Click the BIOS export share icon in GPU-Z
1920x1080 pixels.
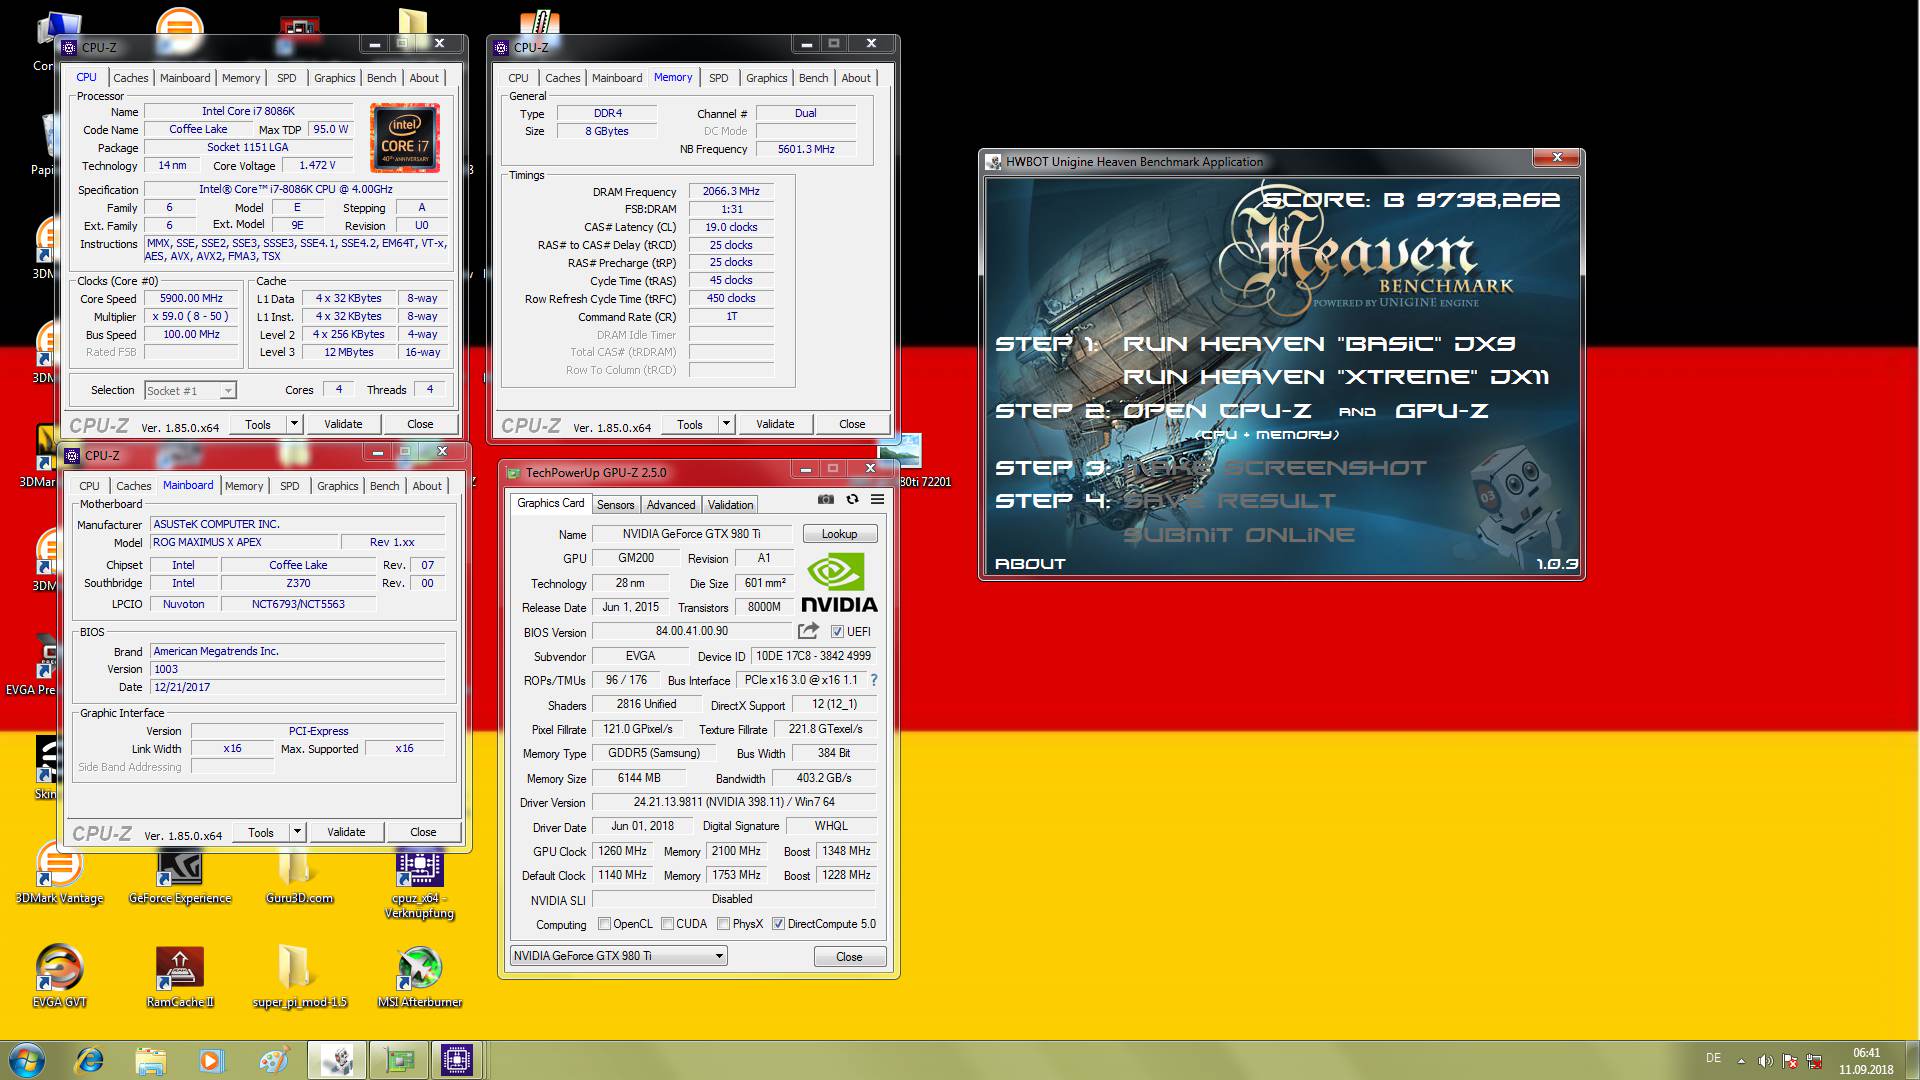[x=808, y=631]
